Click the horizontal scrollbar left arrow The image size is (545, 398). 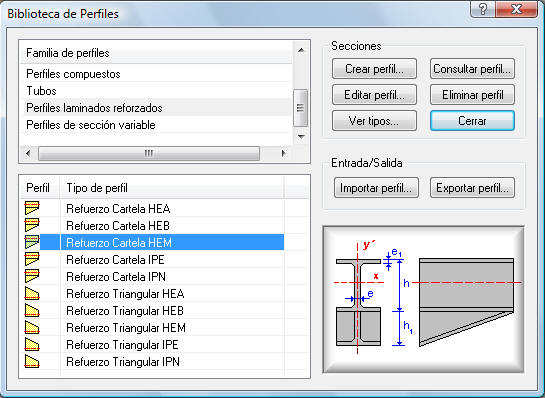click(x=29, y=153)
